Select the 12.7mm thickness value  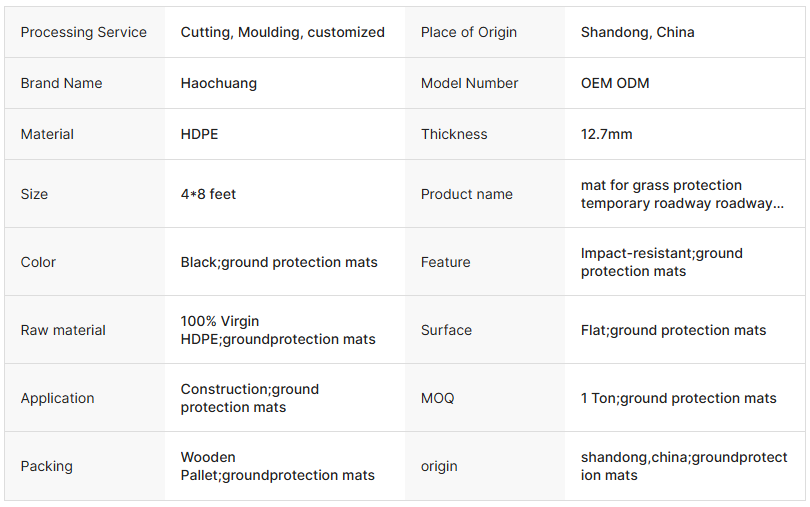pos(606,134)
